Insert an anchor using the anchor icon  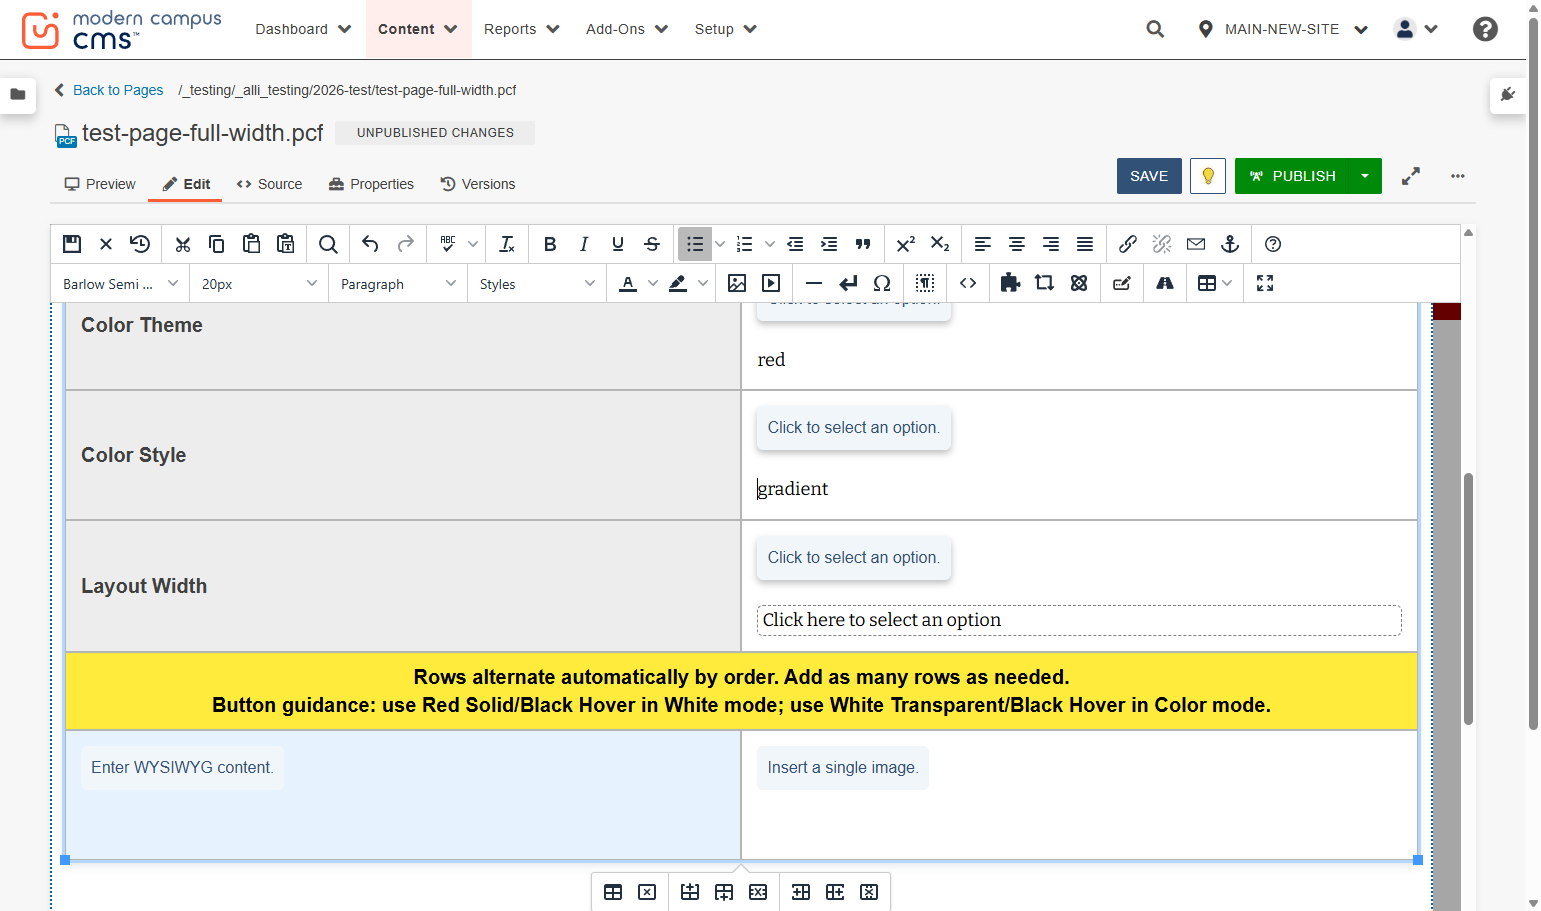point(1230,244)
